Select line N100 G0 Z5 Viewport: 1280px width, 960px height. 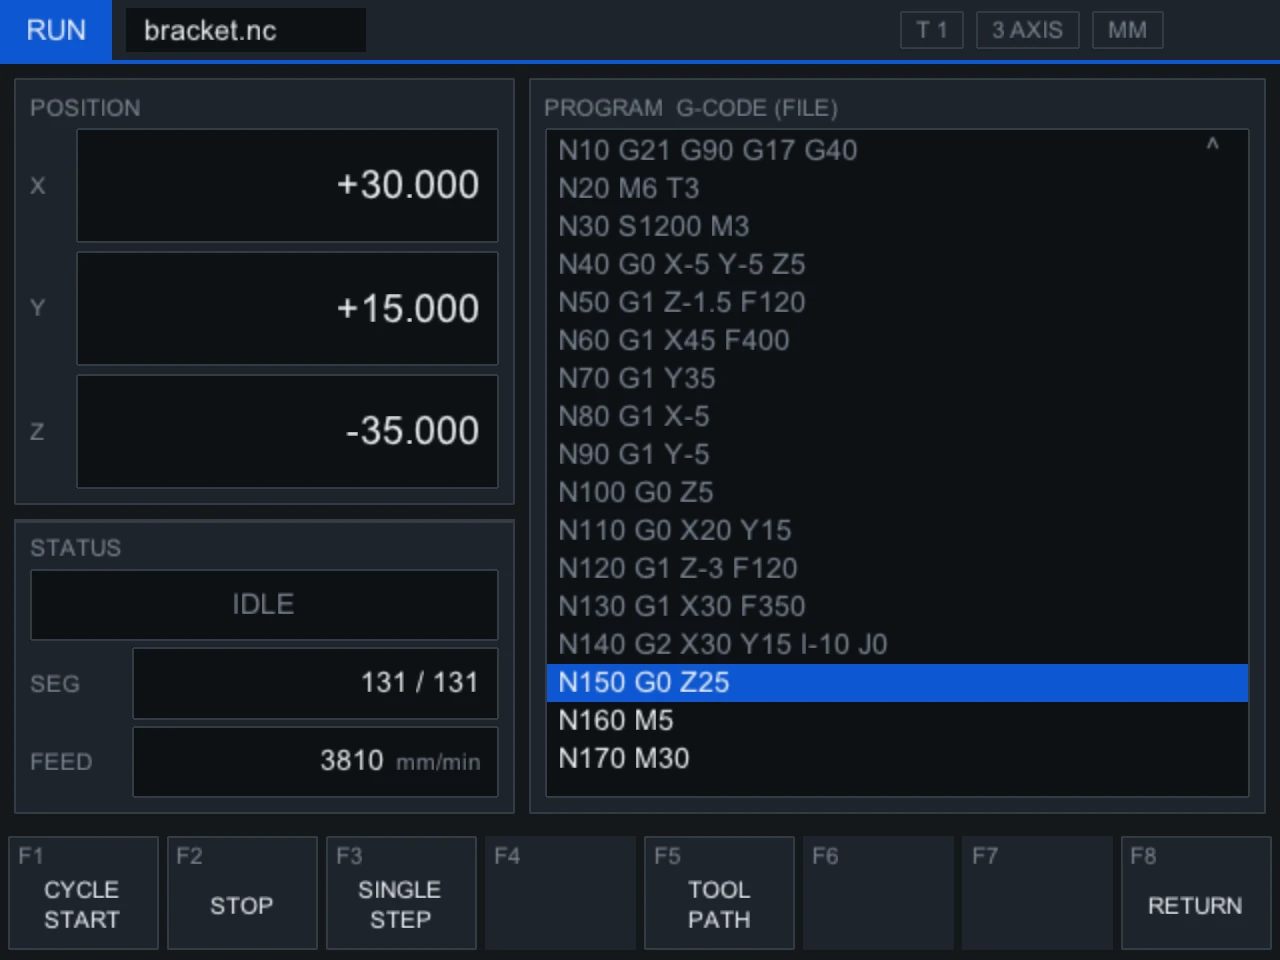[x=897, y=492]
